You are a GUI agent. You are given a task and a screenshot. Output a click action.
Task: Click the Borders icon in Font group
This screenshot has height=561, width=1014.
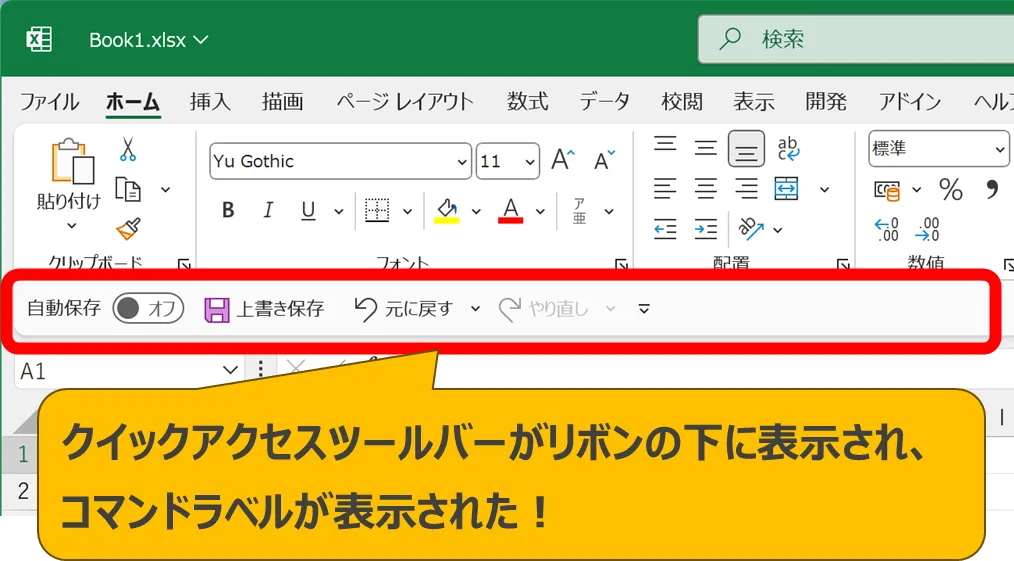pos(377,211)
